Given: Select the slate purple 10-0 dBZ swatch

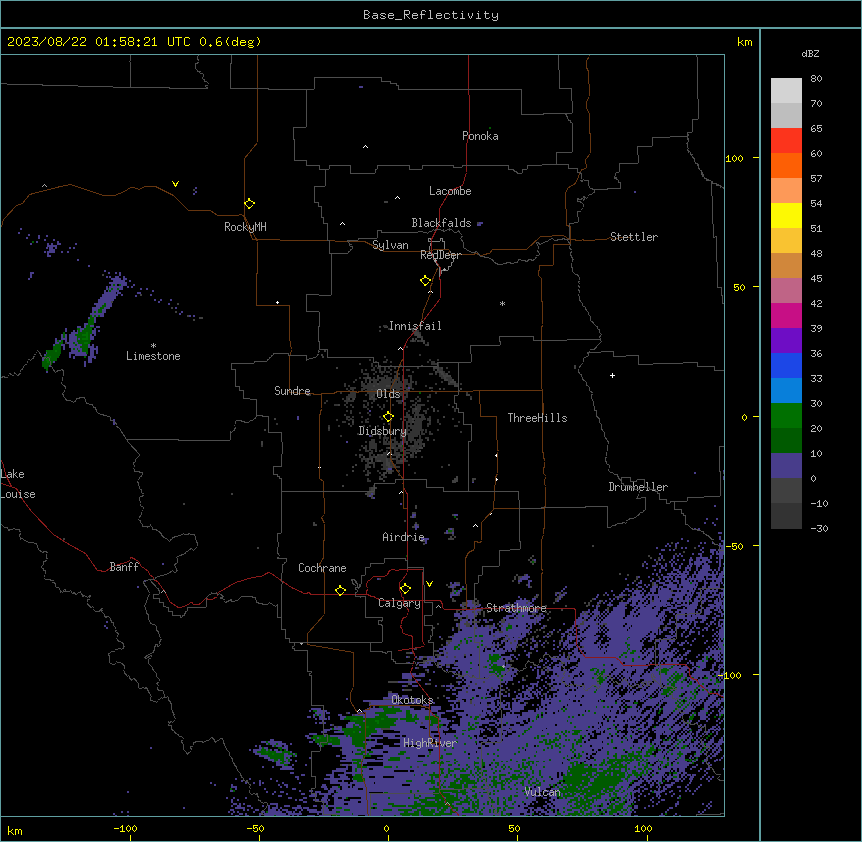Looking at the screenshot, I should point(786,466).
